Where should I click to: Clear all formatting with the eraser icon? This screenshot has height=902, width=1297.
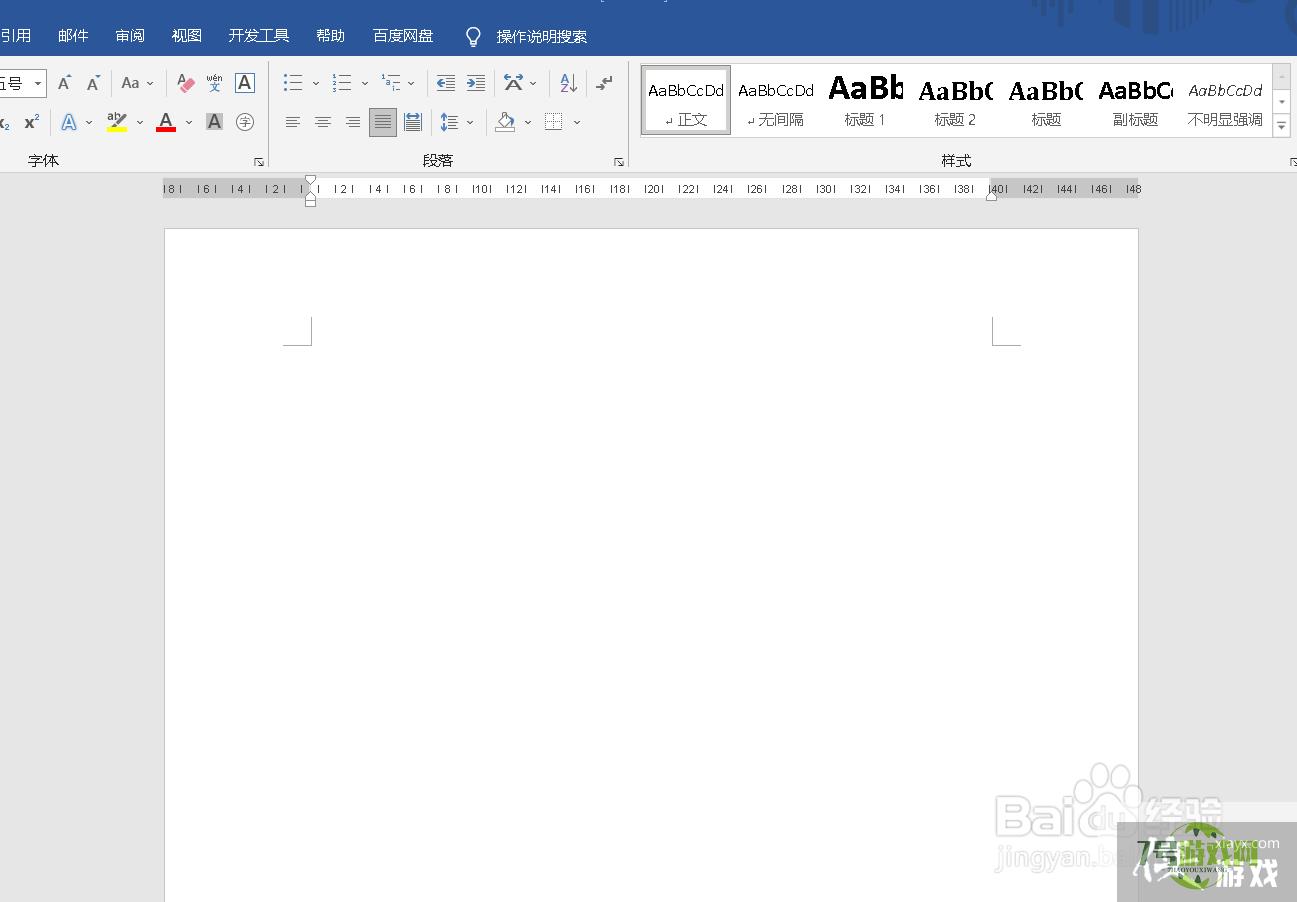tap(186, 83)
